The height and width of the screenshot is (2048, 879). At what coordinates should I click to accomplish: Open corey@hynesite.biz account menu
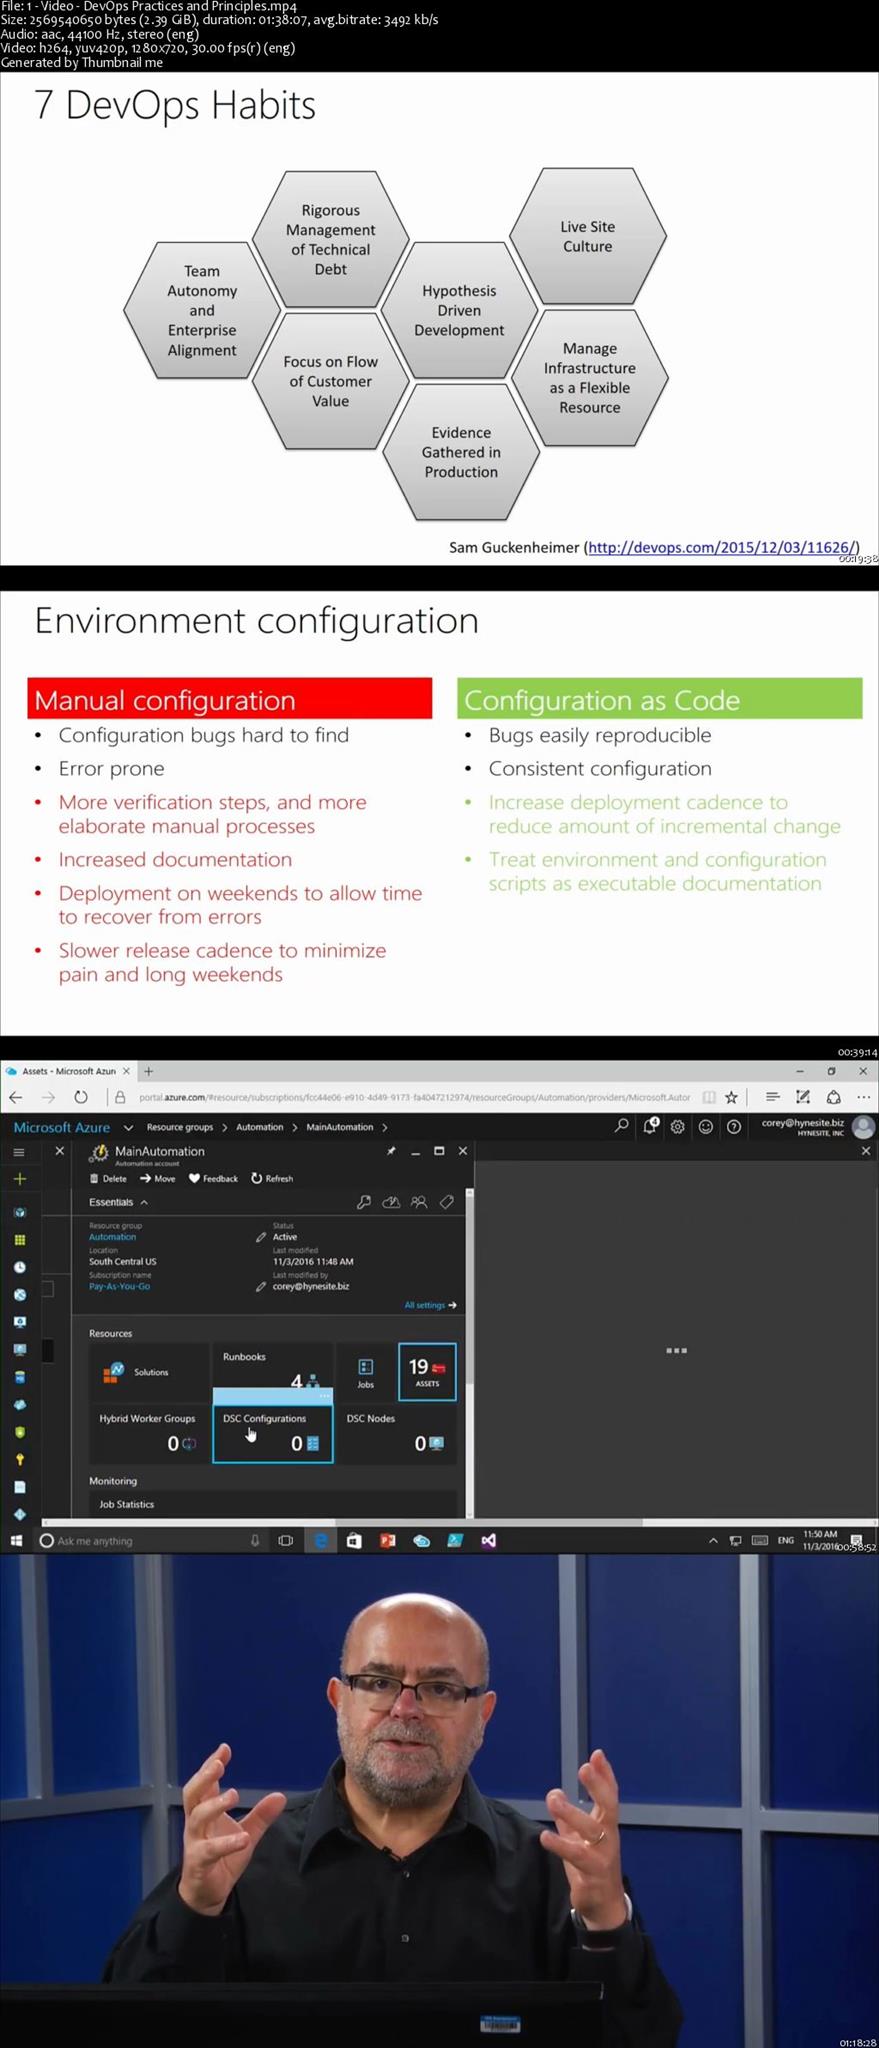coord(818,1126)
